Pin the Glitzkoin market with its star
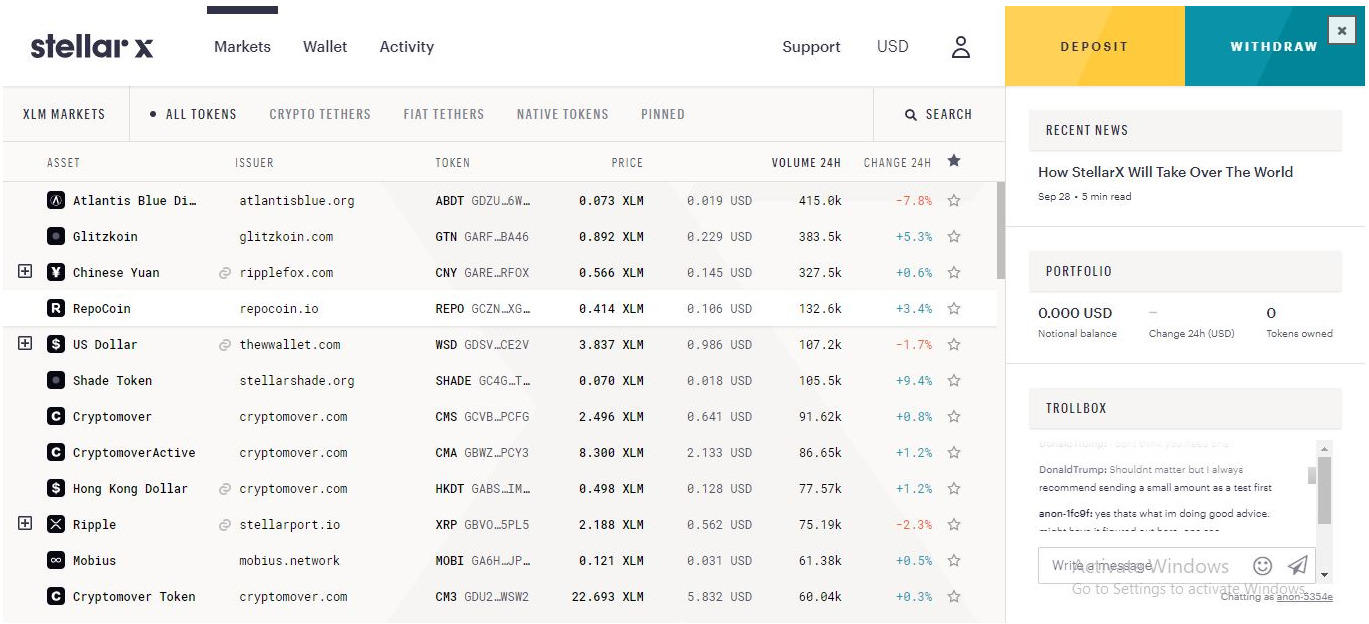Viewport: 1369px width, 624px height. [954, 236]
